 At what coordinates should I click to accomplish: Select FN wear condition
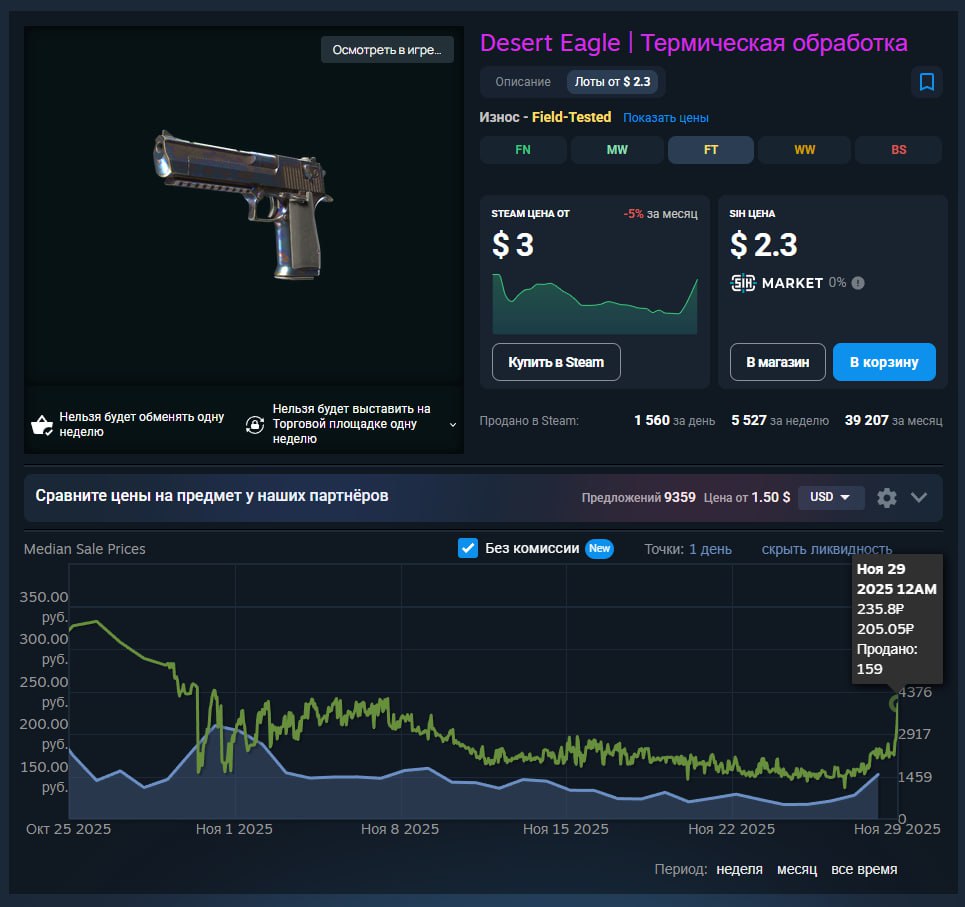(523, 150)
